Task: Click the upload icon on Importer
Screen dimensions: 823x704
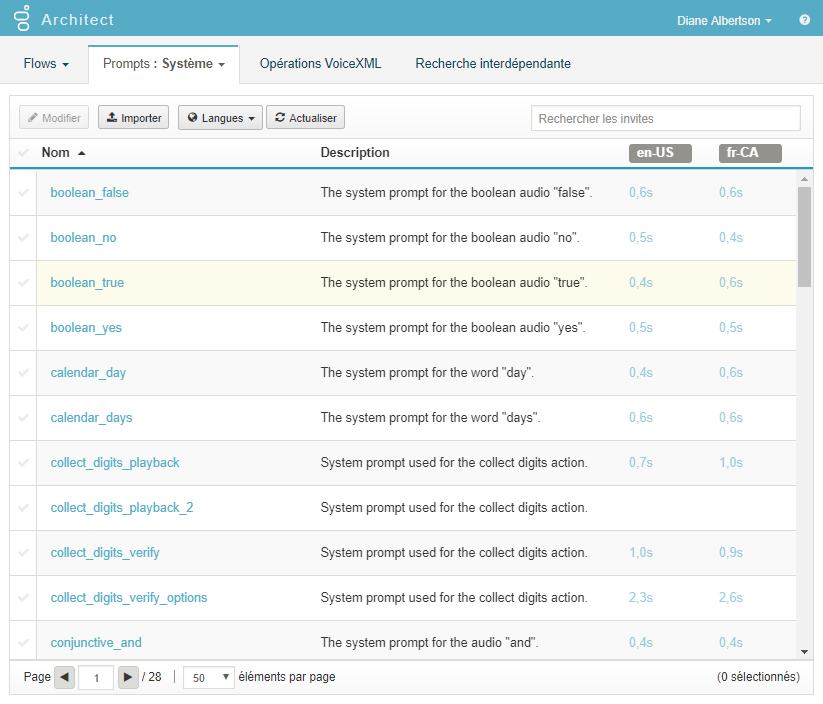Action: pos(113,117)
